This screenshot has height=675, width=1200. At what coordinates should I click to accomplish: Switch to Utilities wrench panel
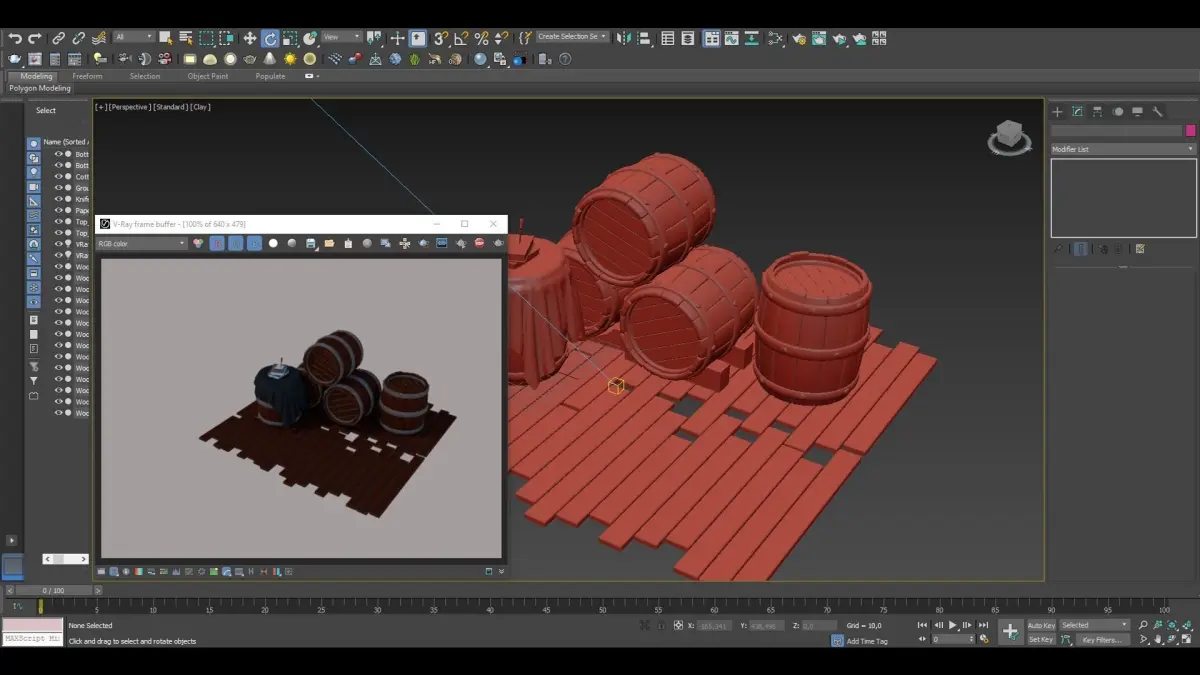[x=1158, y=111]
